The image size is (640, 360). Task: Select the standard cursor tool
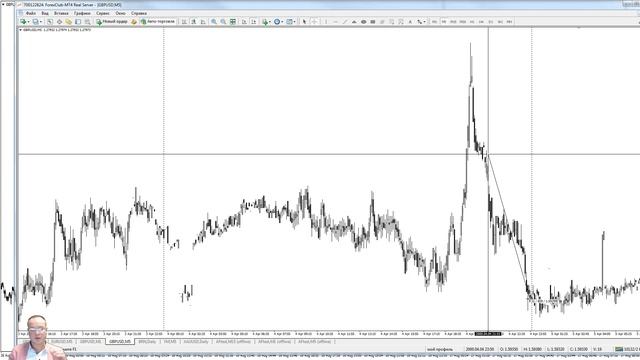[304, 22]
